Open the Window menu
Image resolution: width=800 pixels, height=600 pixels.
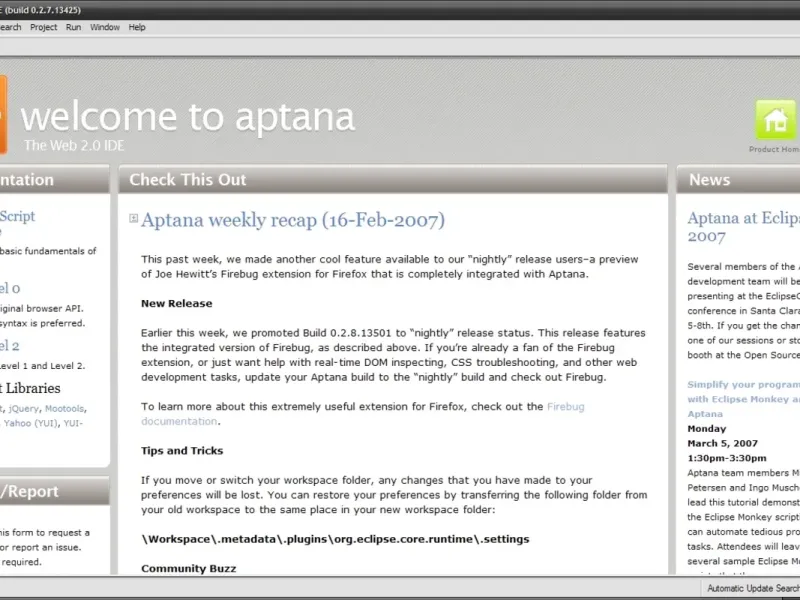coord(105,27)
